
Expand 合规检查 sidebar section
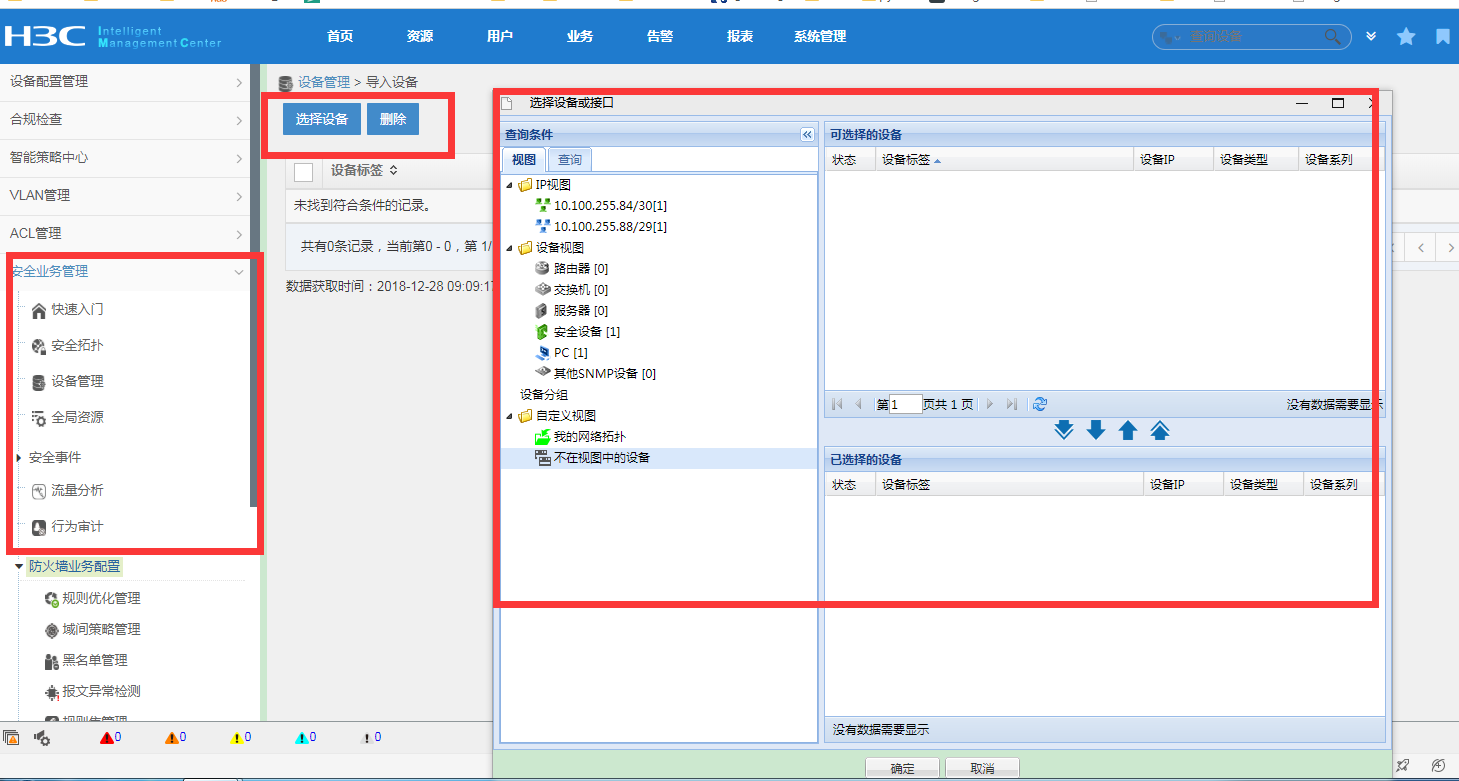(x=125, y=119)
